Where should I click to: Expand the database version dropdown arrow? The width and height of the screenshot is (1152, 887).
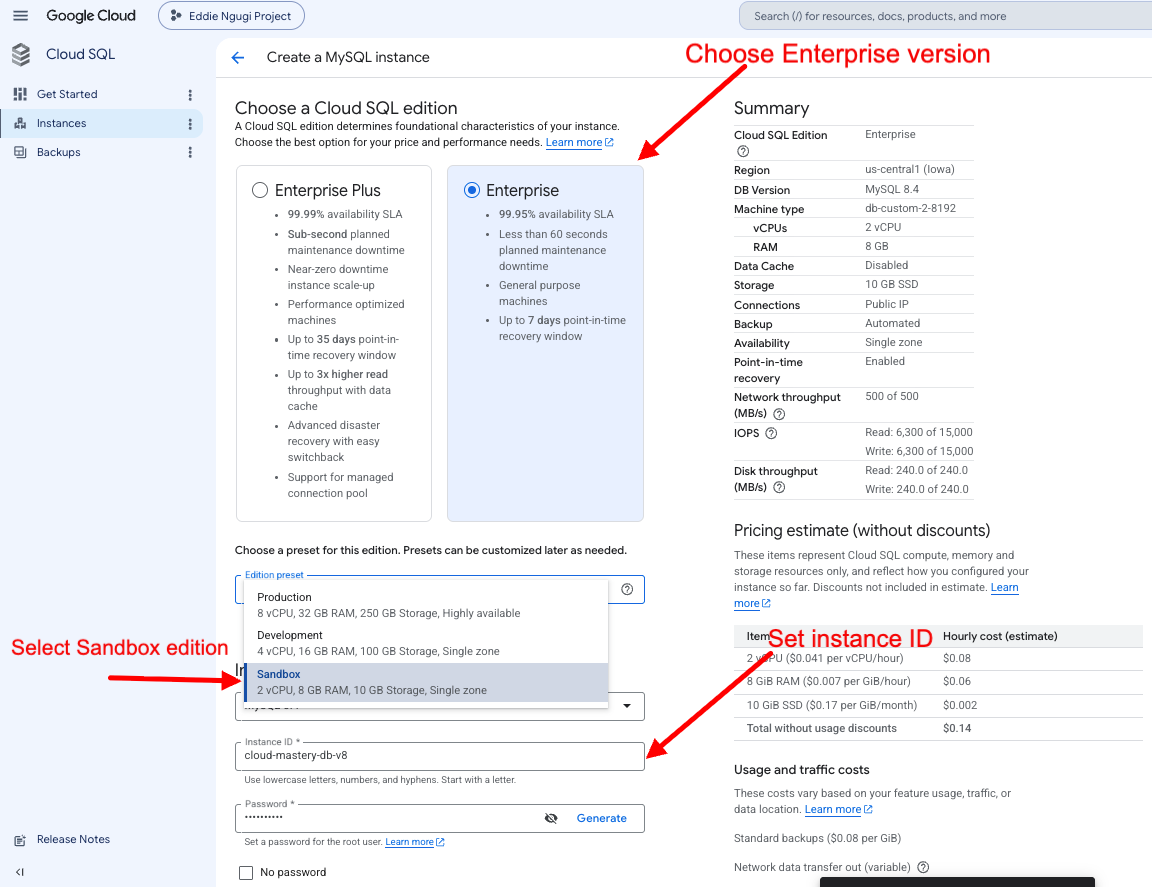coord(627,706)
